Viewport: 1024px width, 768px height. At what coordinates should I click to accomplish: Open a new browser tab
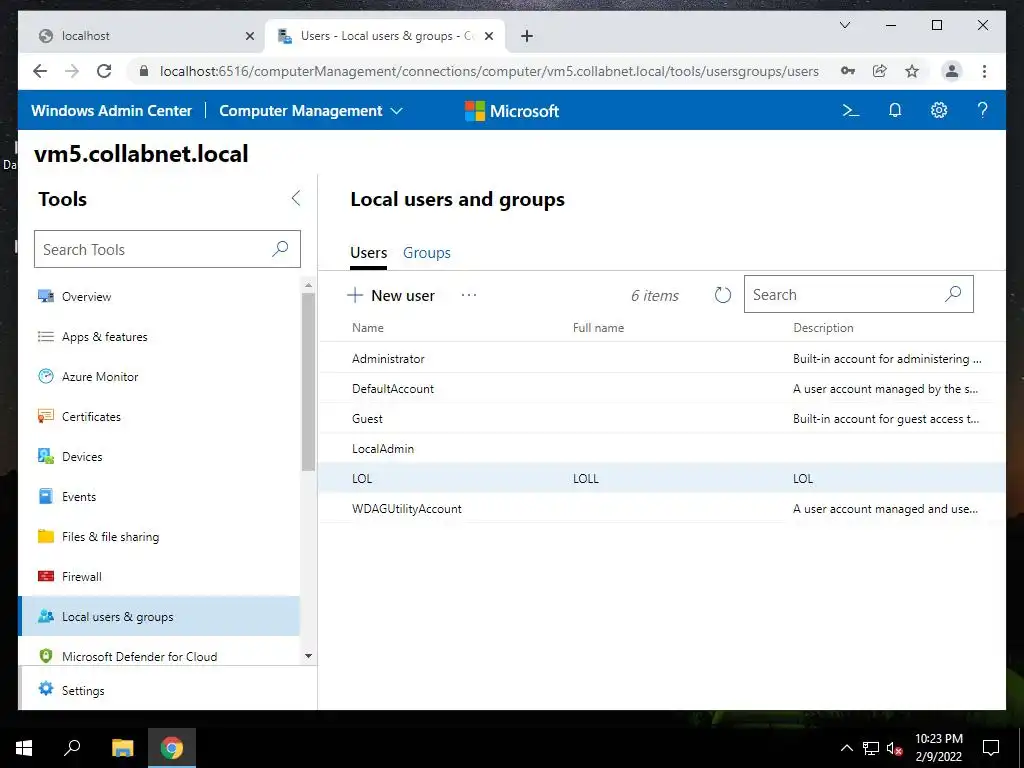[x=527, y=36]
